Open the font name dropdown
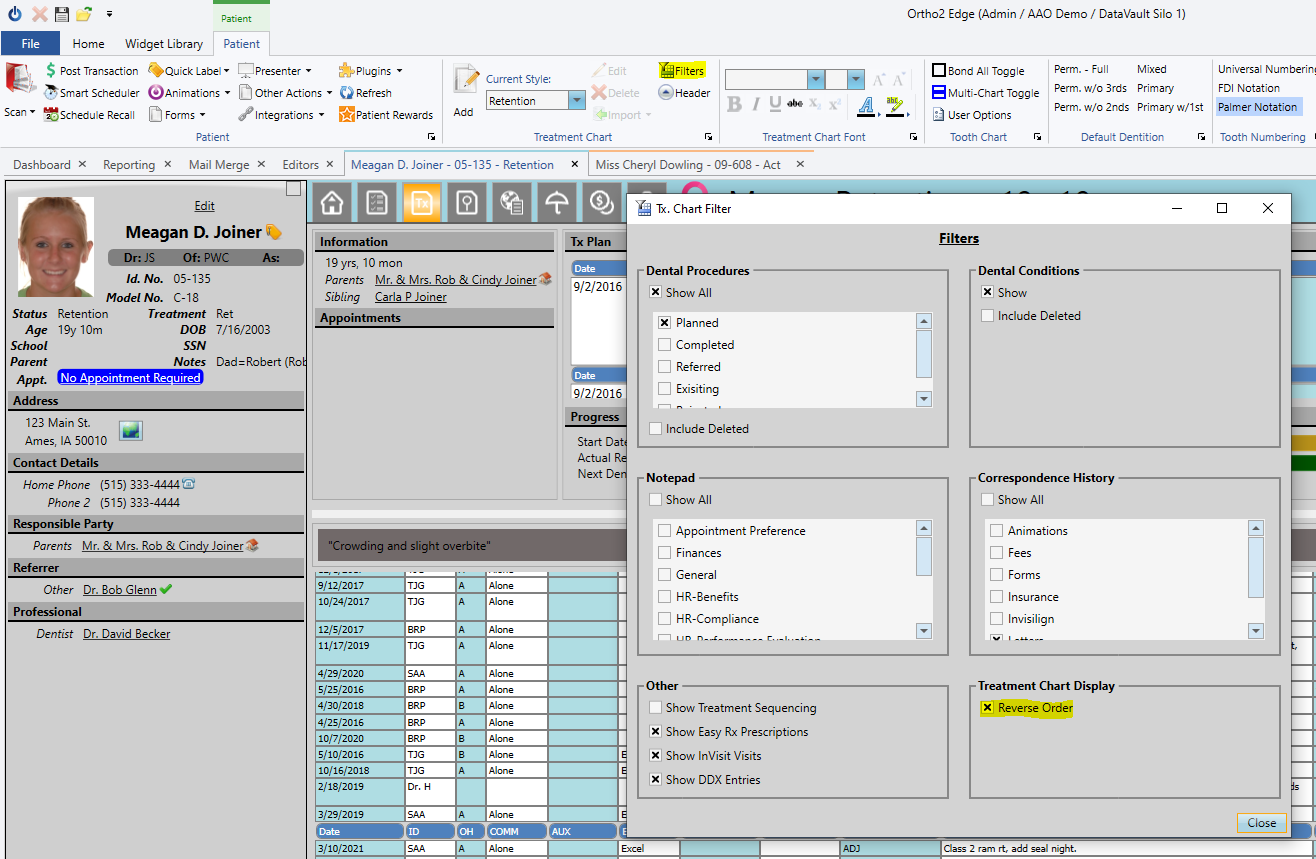 pos(816,80)
